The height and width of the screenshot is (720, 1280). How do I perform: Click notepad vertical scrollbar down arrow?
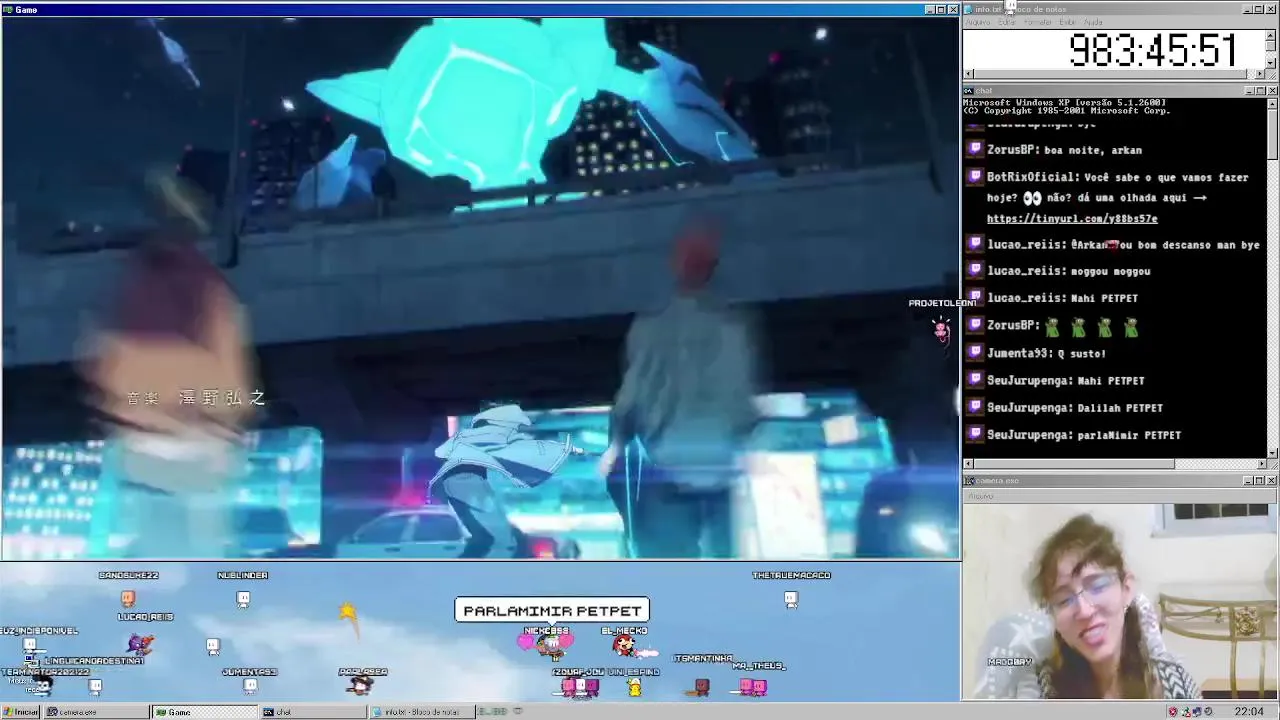1272,63
